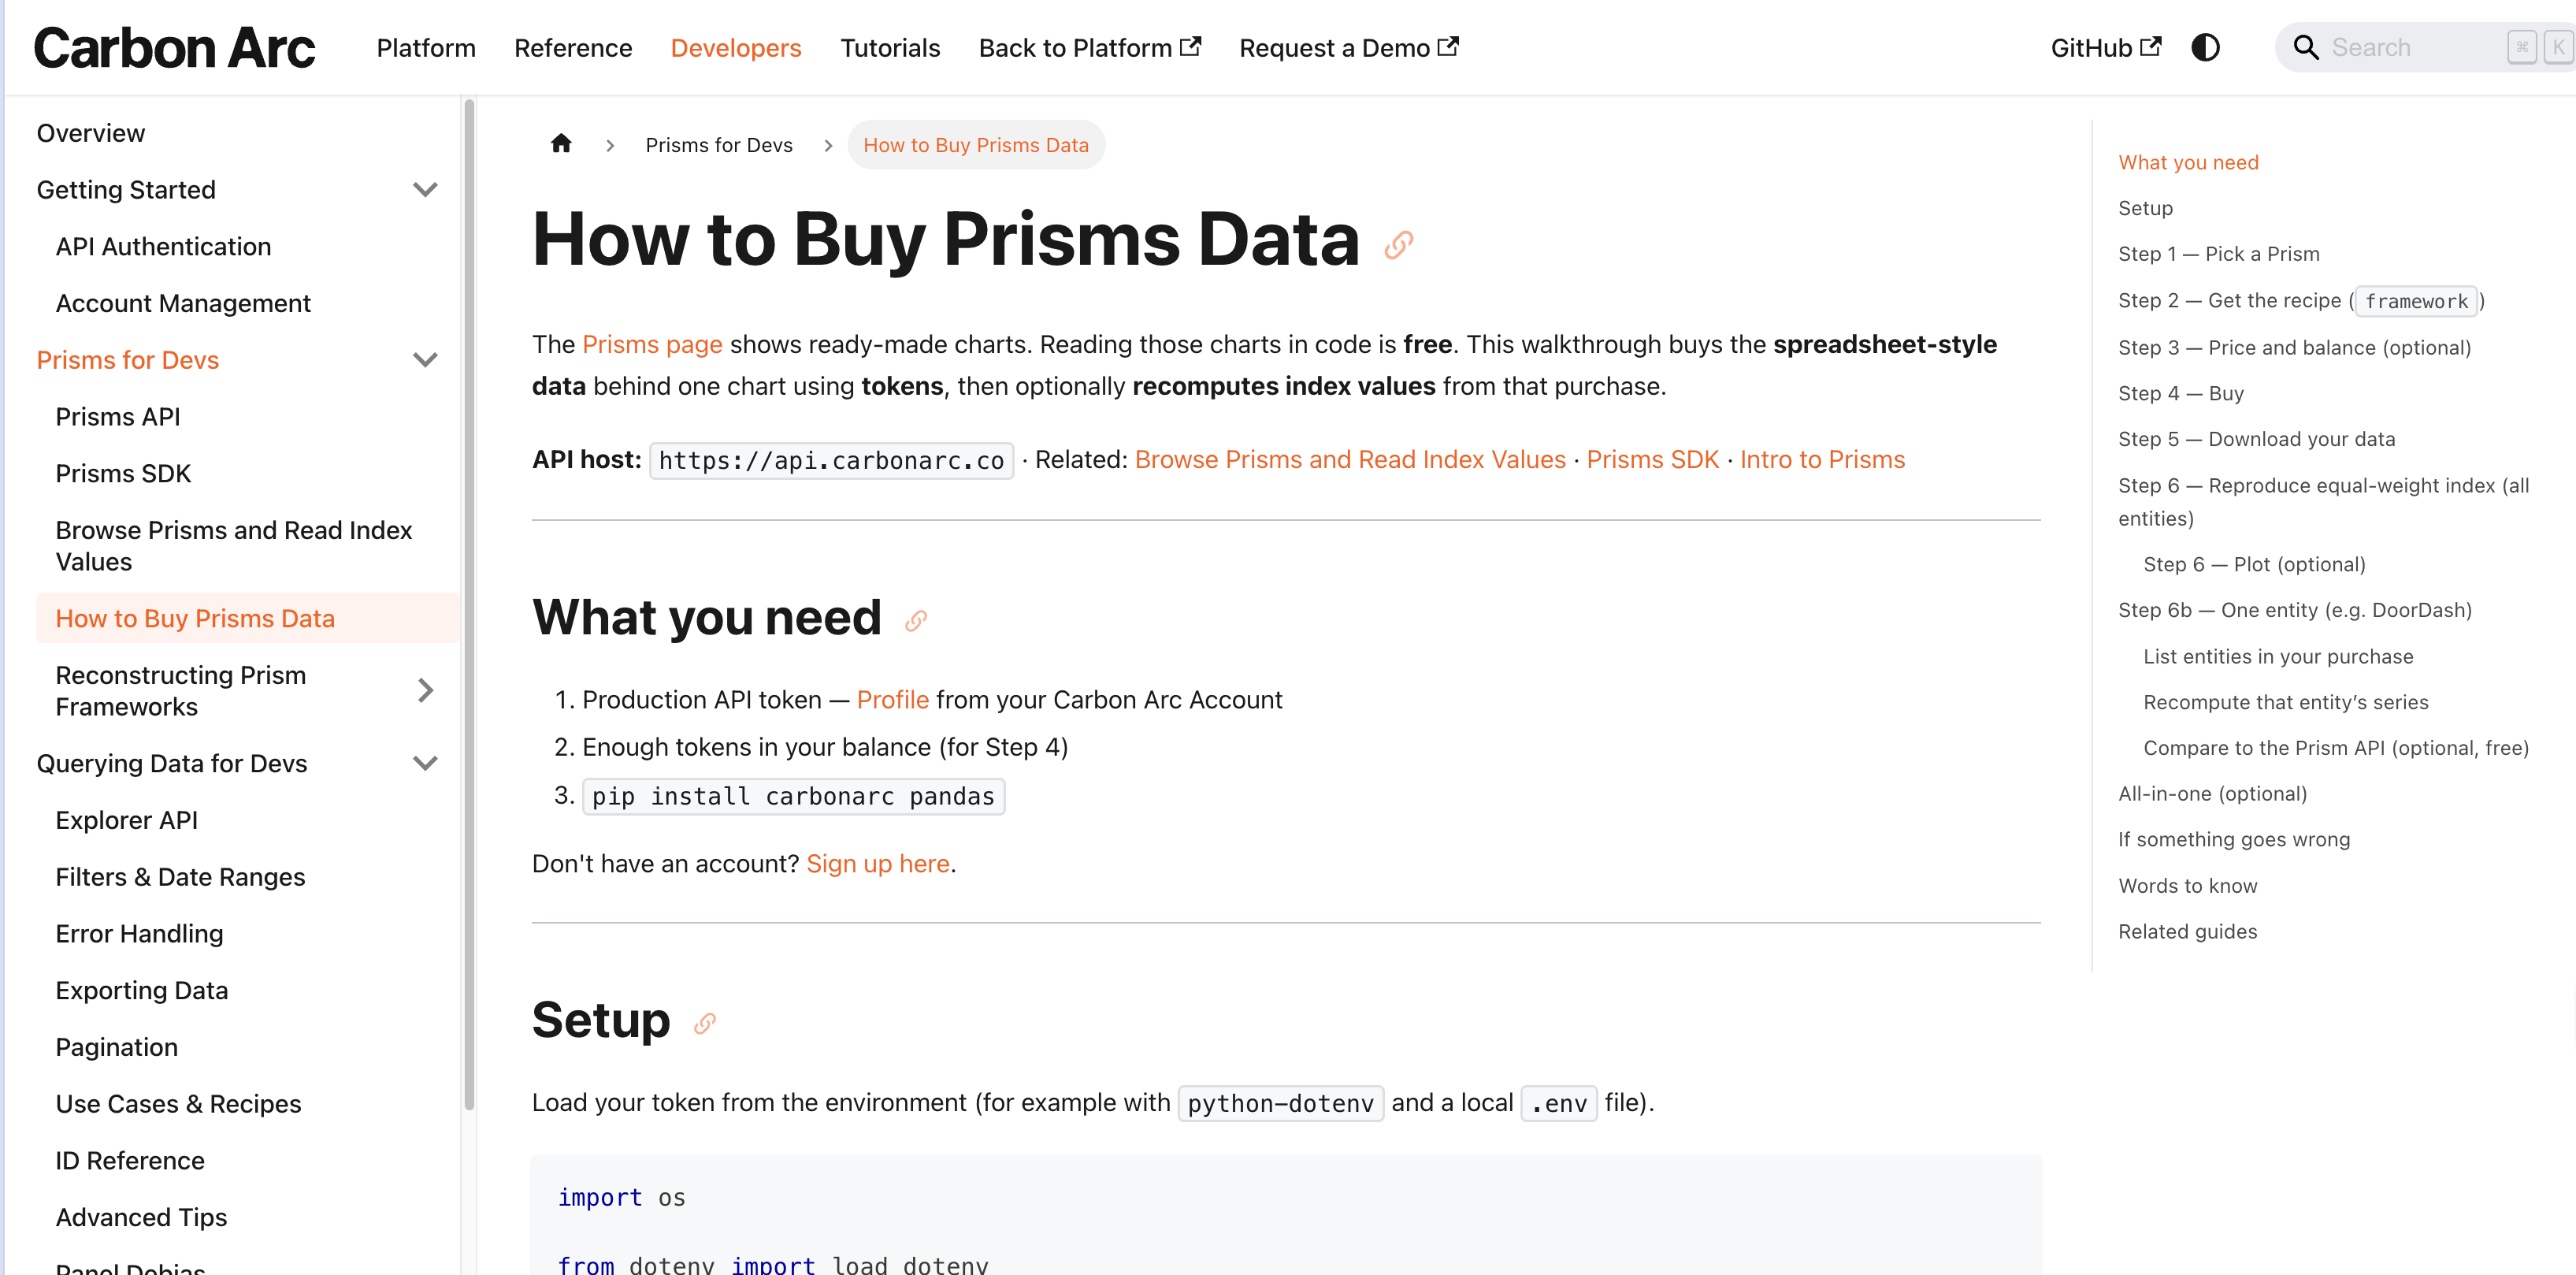Toggle dark/light mode icon
The width and height of the screenshot is (2576, 1275).
(2205, 47)
